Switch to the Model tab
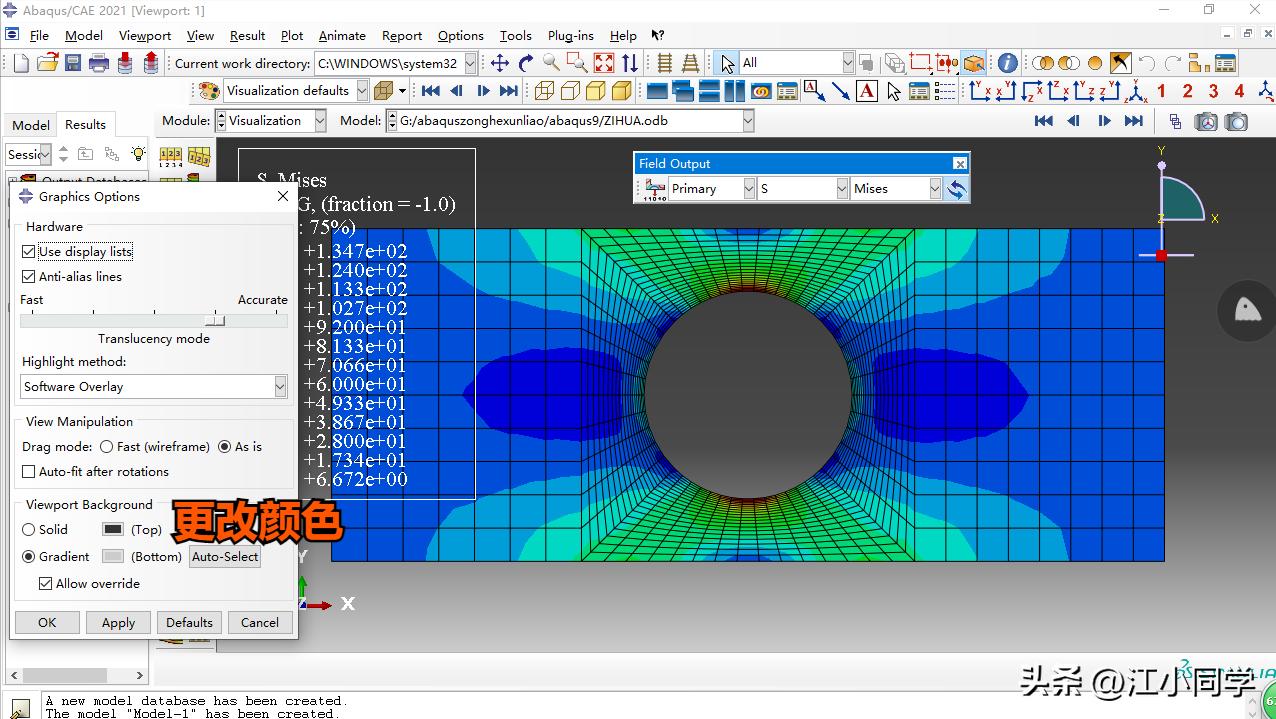Viewport: 1276px width, 719px height. [x=30, y=125]
